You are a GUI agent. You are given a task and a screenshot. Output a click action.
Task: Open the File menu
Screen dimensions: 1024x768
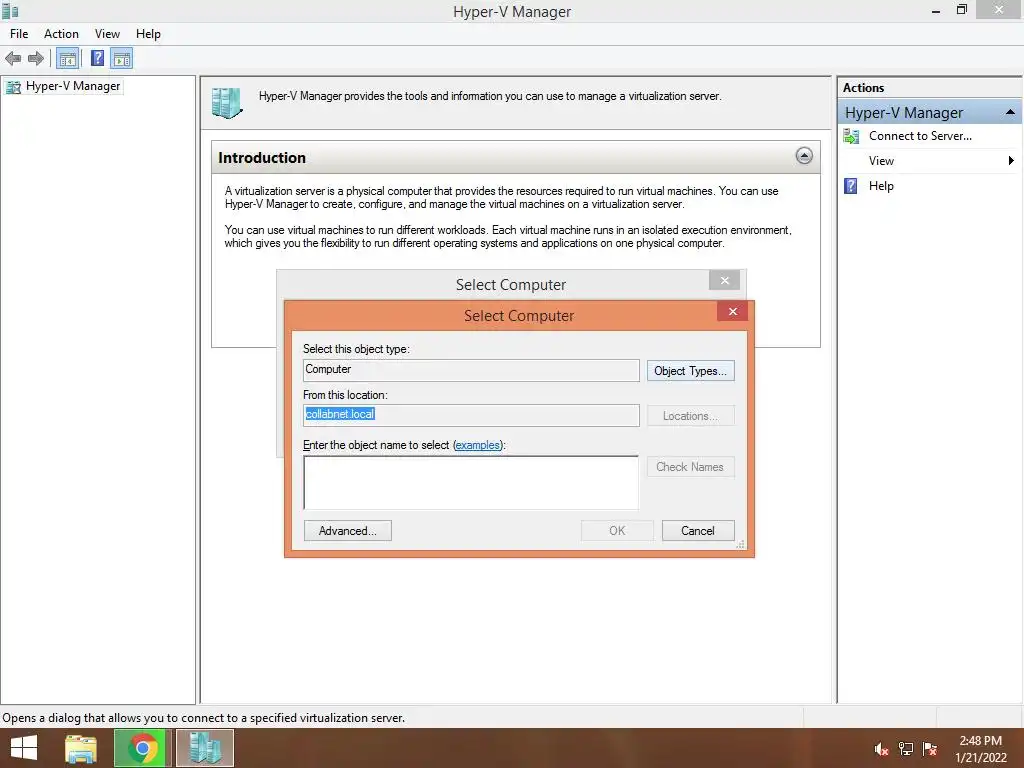tap(19, 34)
